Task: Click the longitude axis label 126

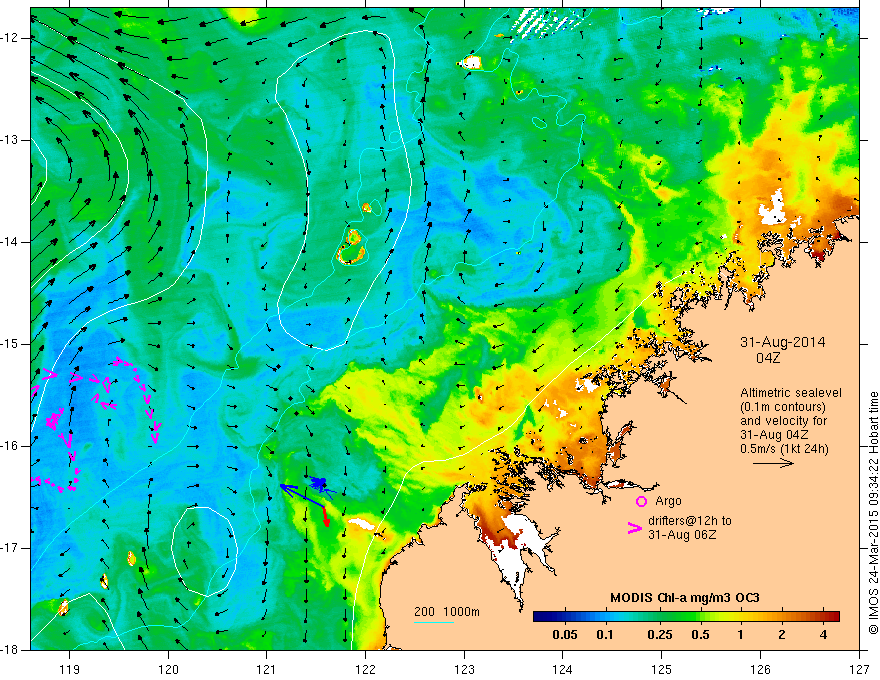Action: 760,669
